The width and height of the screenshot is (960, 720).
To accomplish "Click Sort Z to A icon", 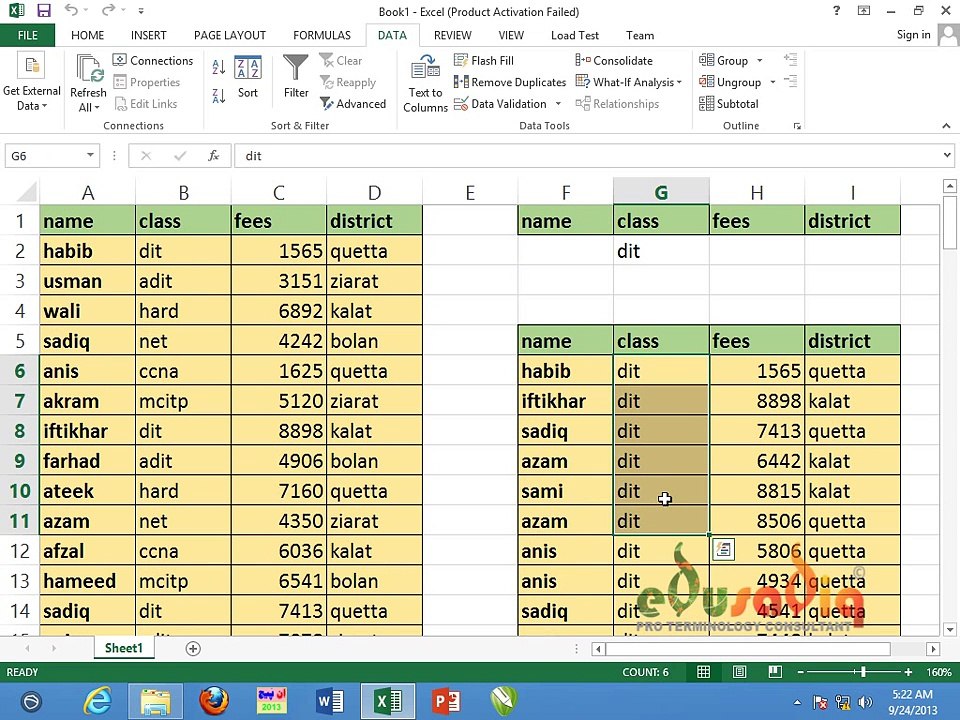I will coord(219,95).
